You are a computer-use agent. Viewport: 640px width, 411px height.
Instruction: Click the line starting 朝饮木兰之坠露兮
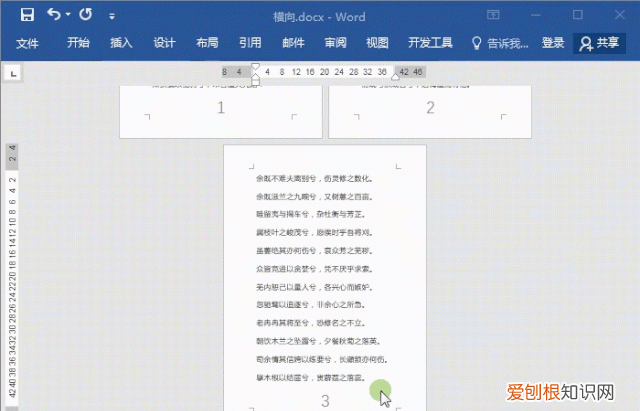point(318,341)
